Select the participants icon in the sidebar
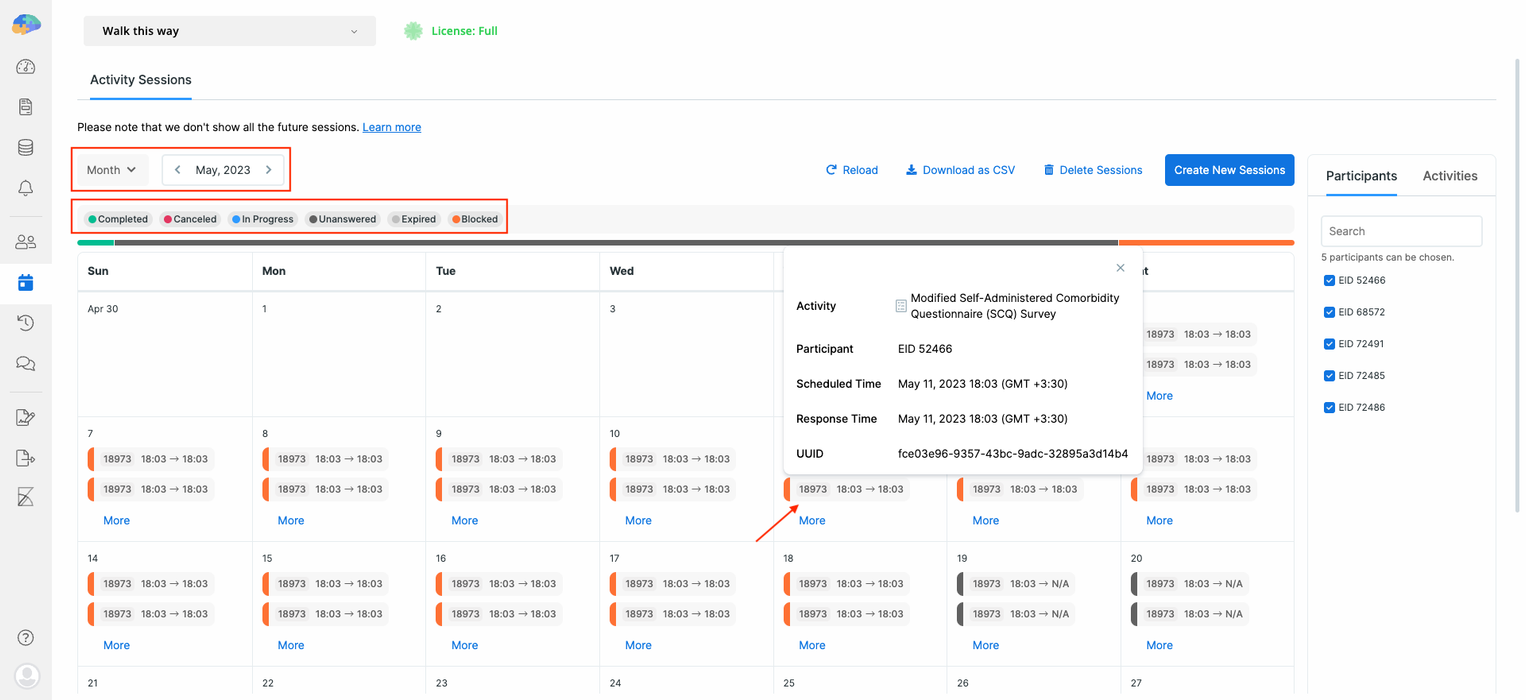This screenshot has width=1526, height=700. (26, 240)
